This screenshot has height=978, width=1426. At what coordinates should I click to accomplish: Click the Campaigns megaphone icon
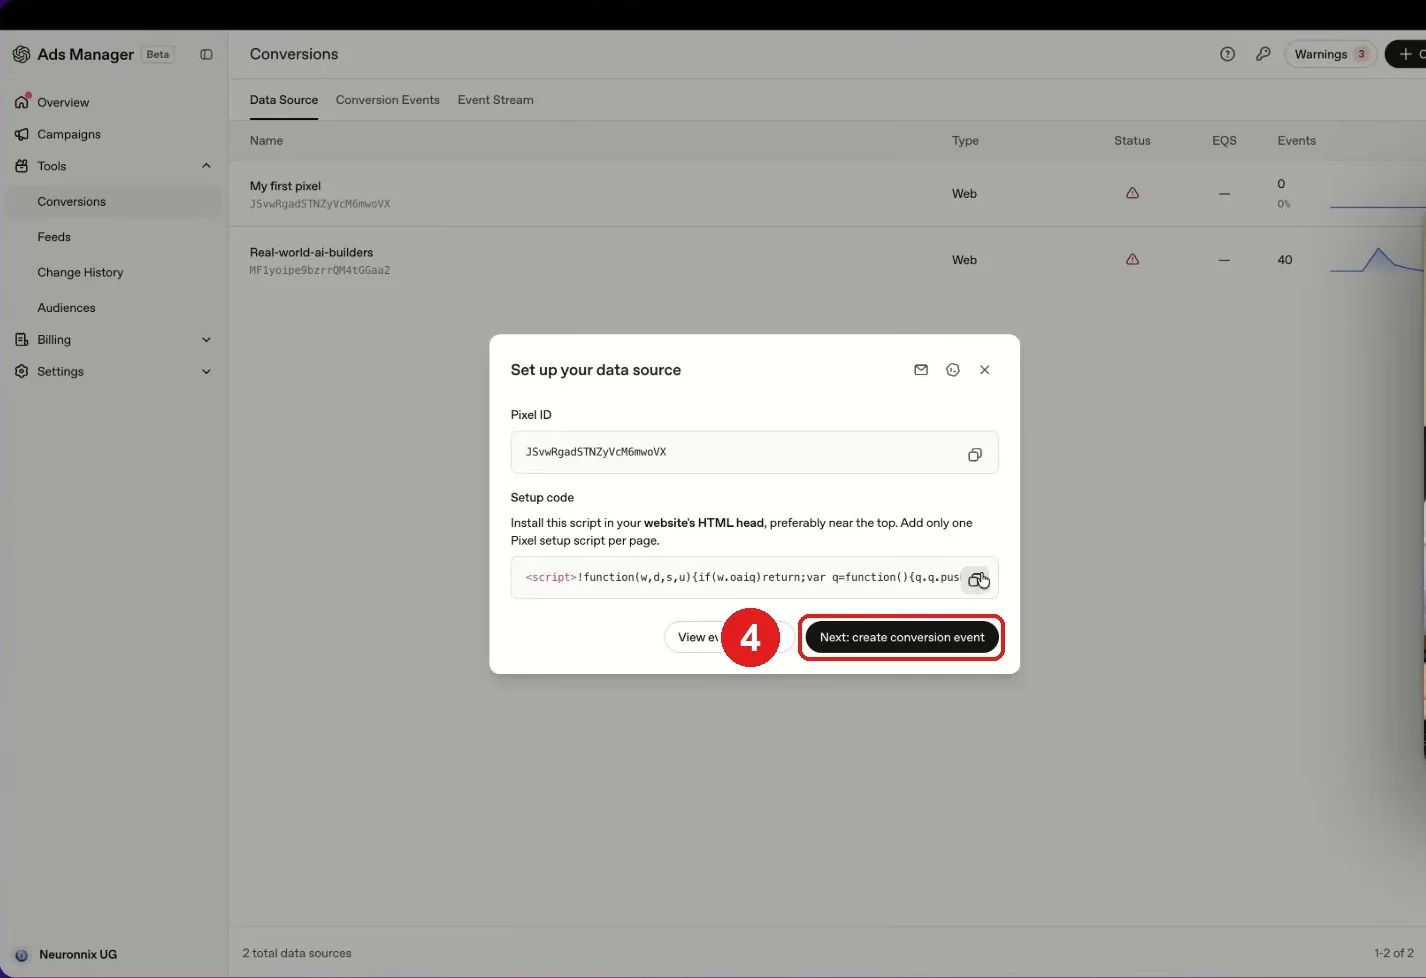pyautogui.click(x=22, y=134)
